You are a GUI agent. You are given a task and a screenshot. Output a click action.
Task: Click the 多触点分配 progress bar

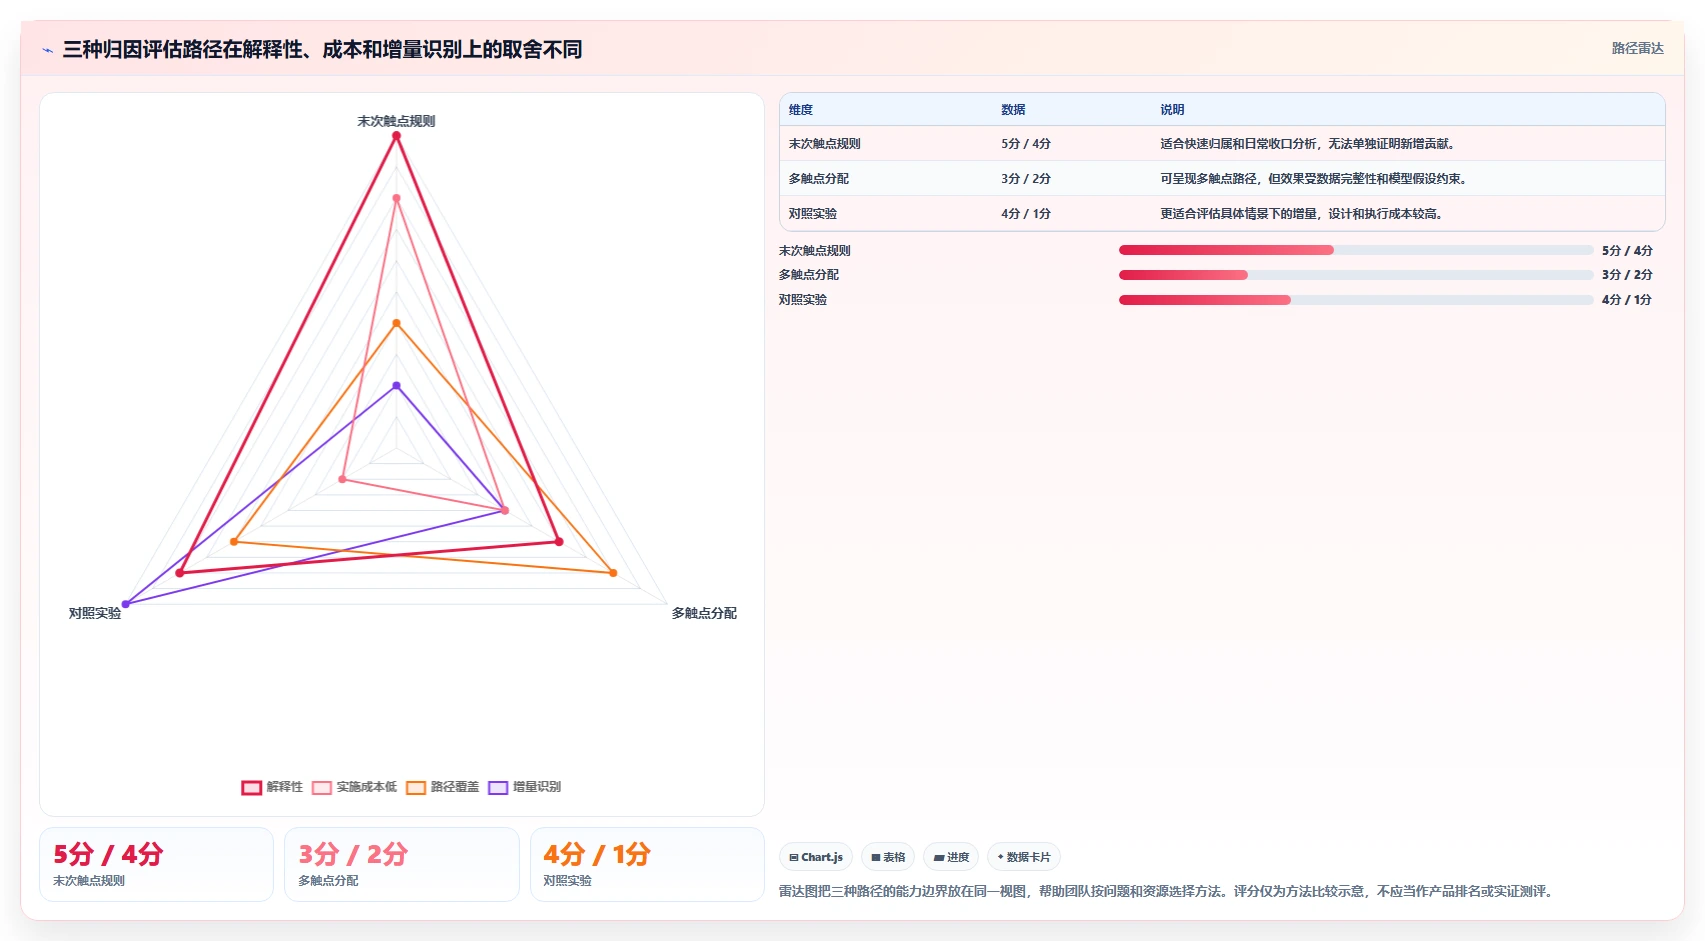[1356, 275]
